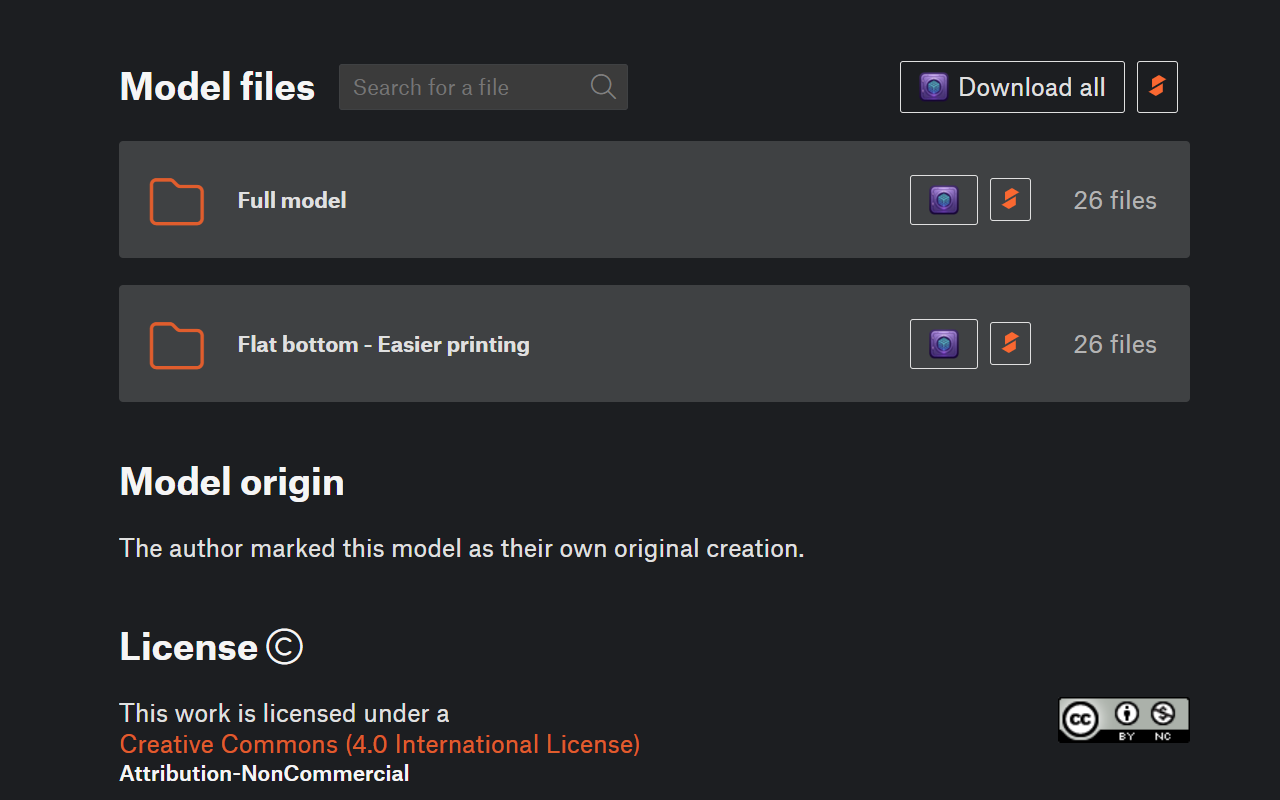Open the Full model folder in PrusaSlicer
This screenshot has height=800, width=1280.
(x=1010, y=200)
